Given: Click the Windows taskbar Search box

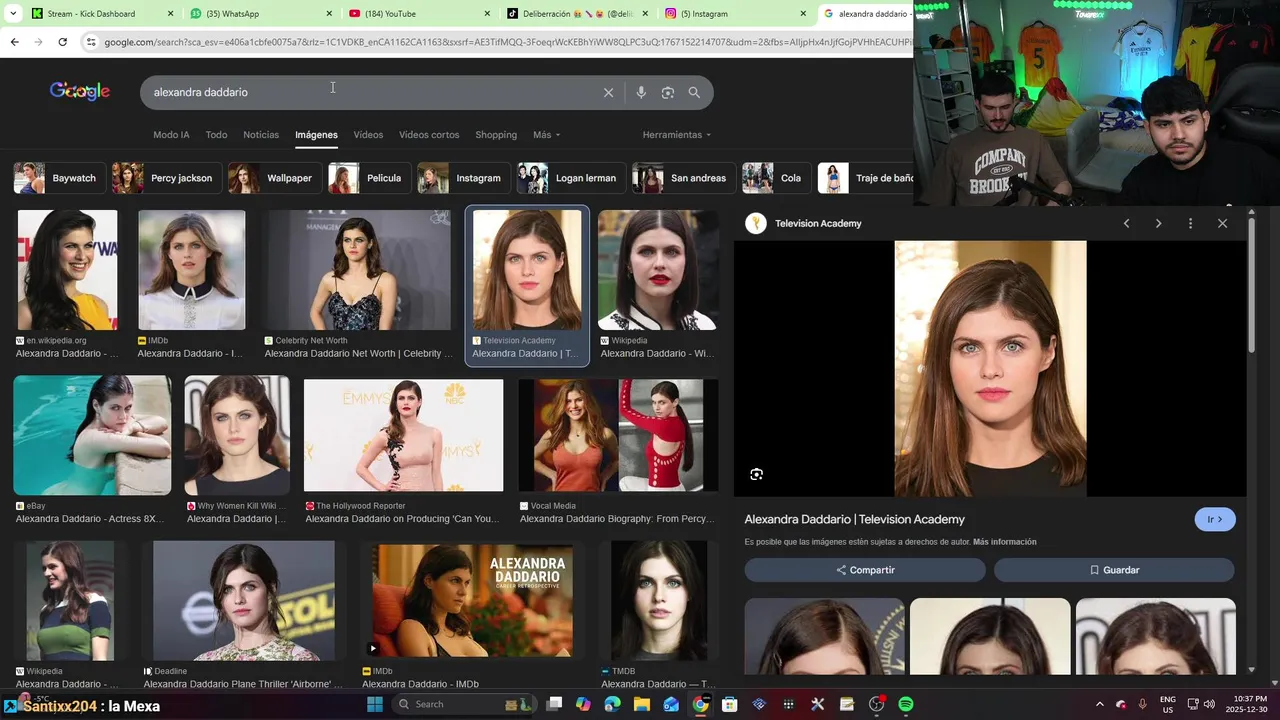Looking at the screenshot, I should click(465, 704).
